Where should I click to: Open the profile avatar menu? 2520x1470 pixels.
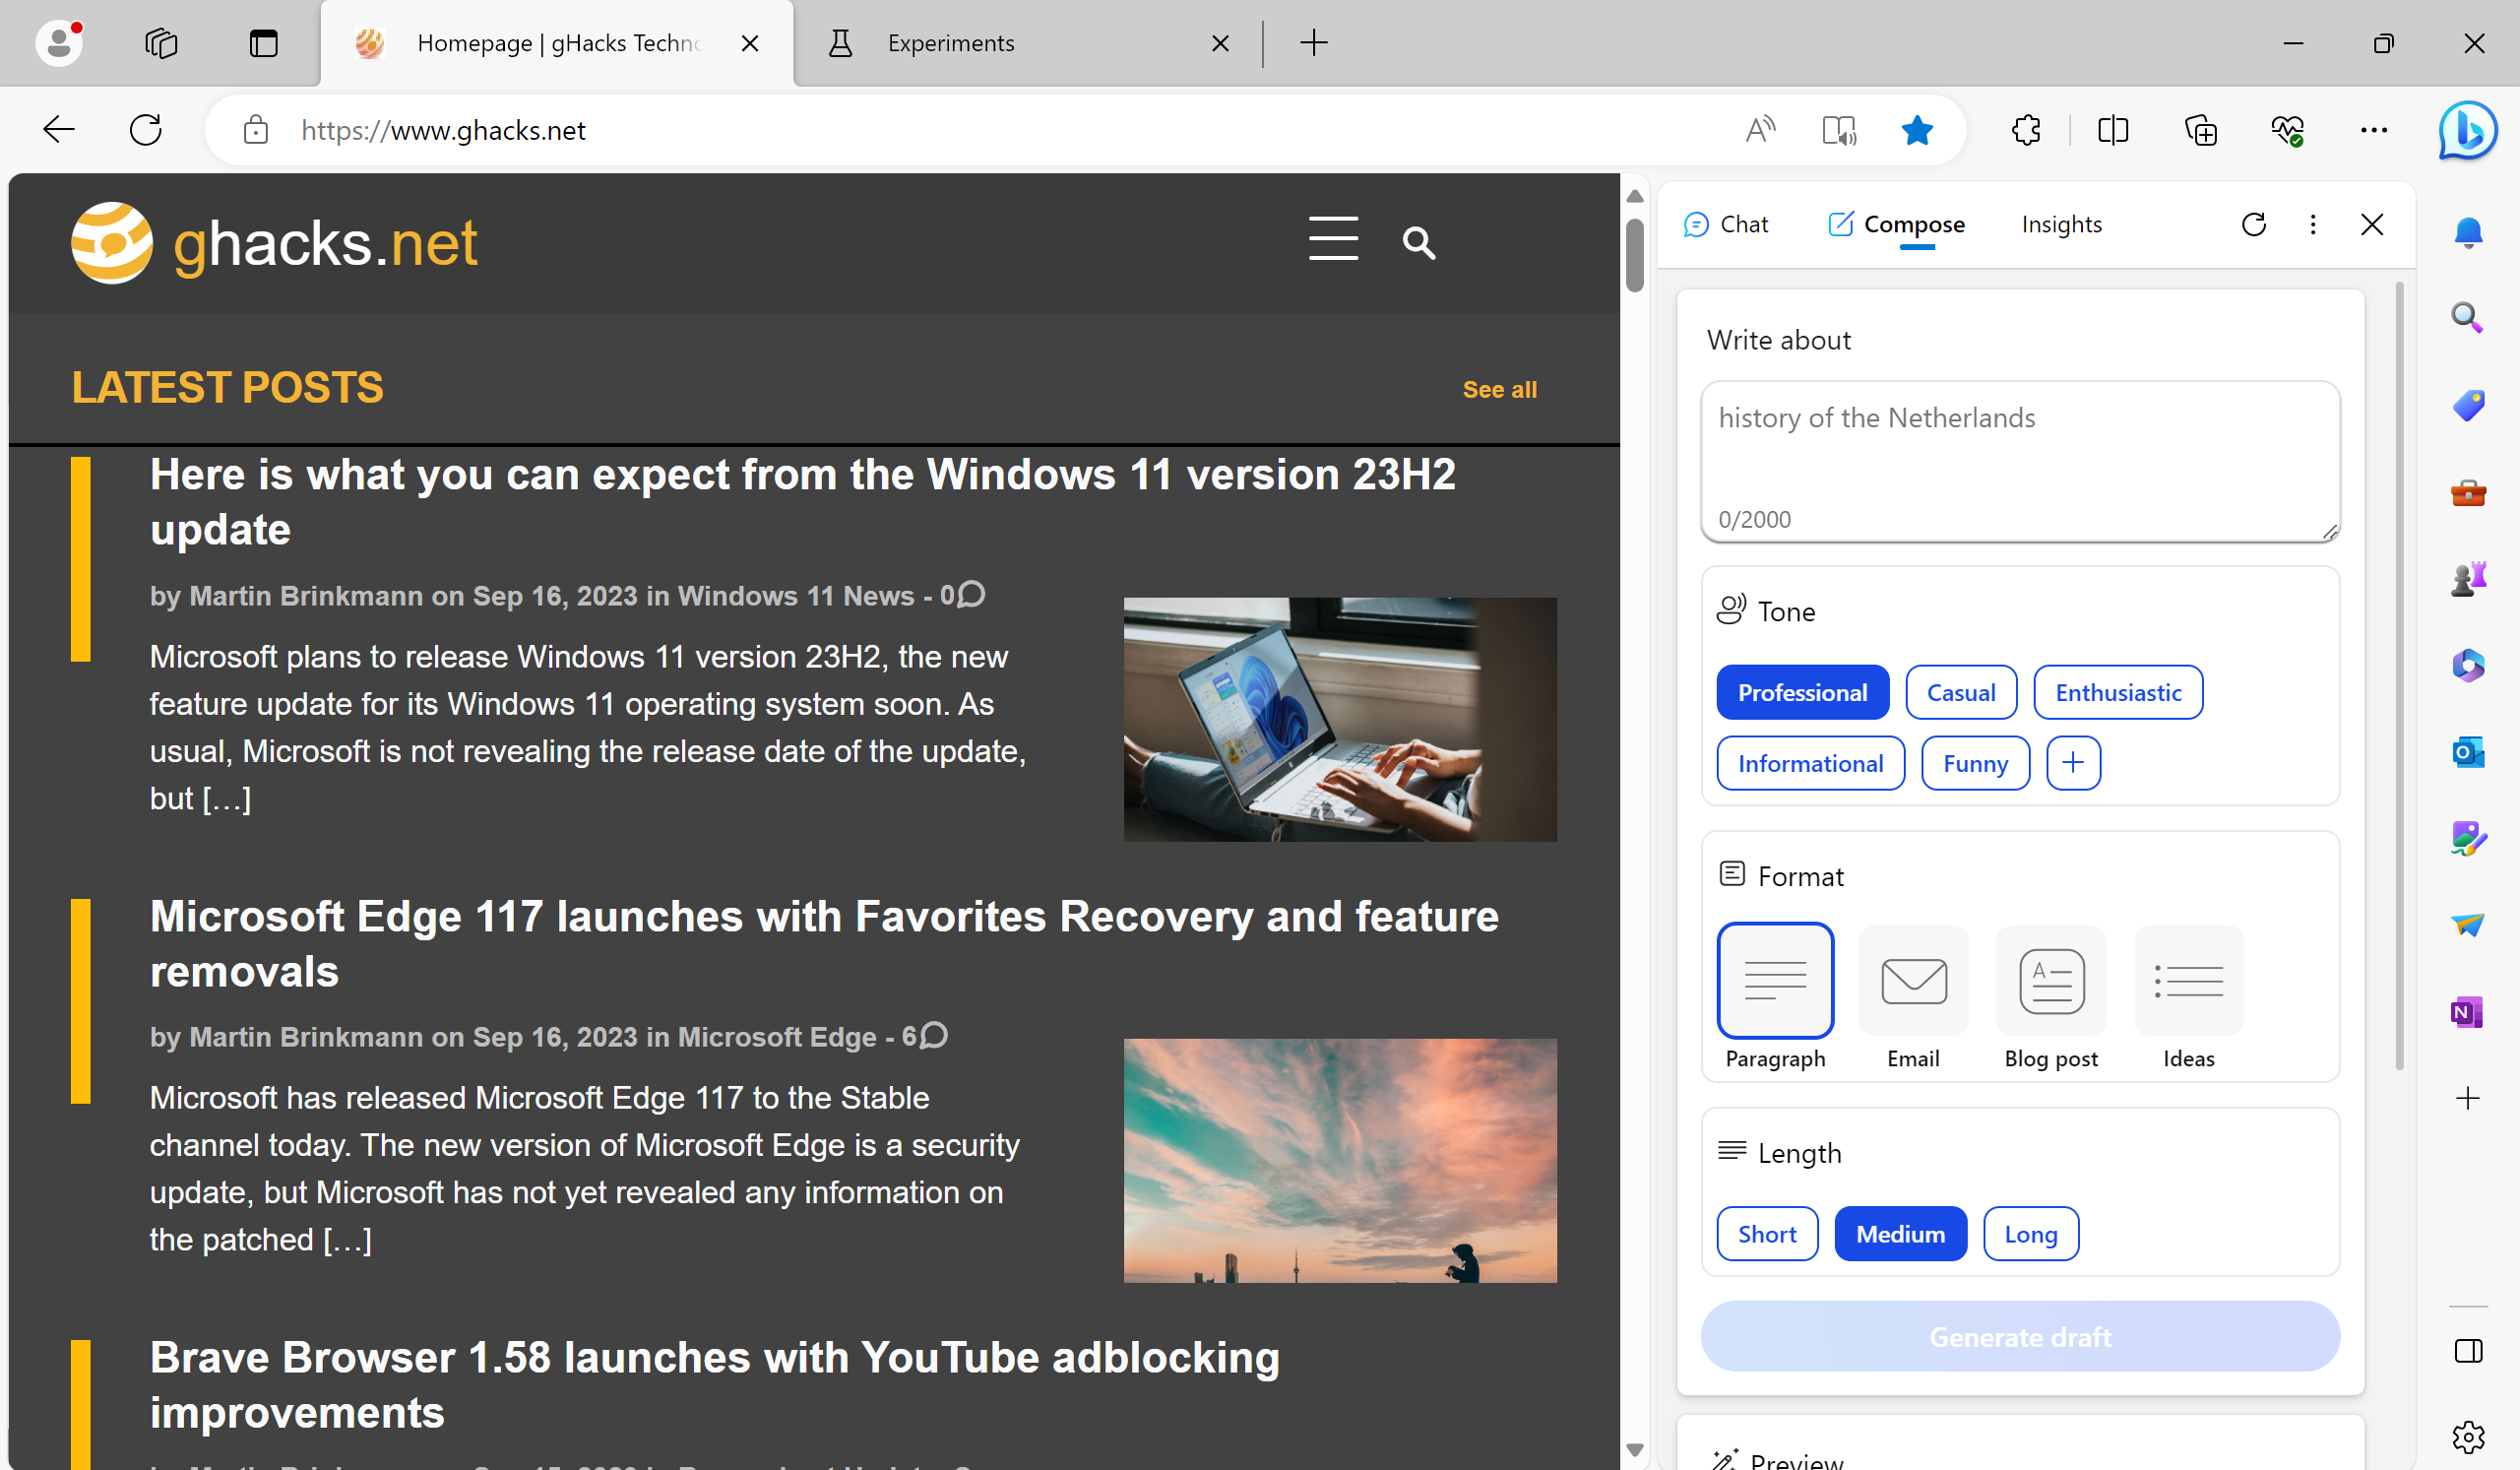59,43
